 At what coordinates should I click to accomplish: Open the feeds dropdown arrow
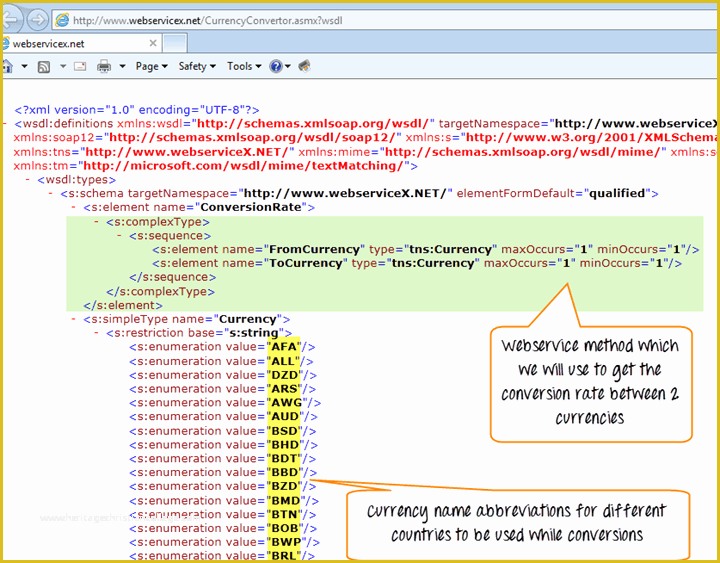click(x=63, y=67)
